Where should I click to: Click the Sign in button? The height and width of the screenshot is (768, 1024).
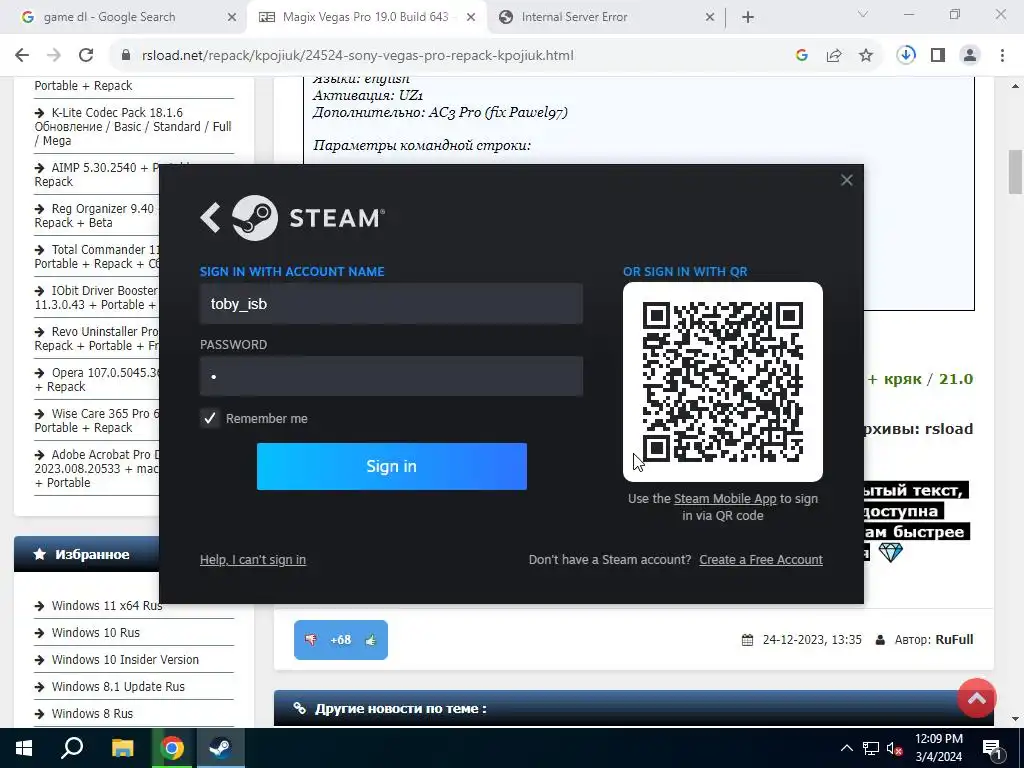392,466
